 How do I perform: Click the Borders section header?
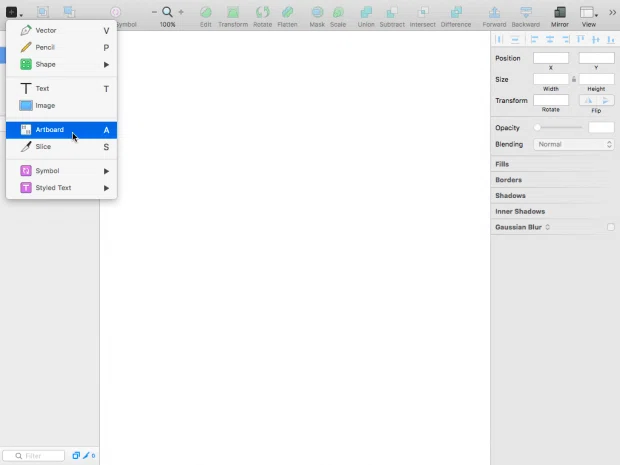tap(508, 180)
